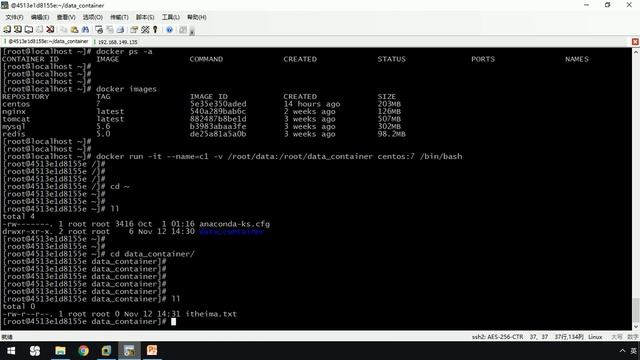
Task: Click the Connect toolbar icon
Action: [7, 29]
